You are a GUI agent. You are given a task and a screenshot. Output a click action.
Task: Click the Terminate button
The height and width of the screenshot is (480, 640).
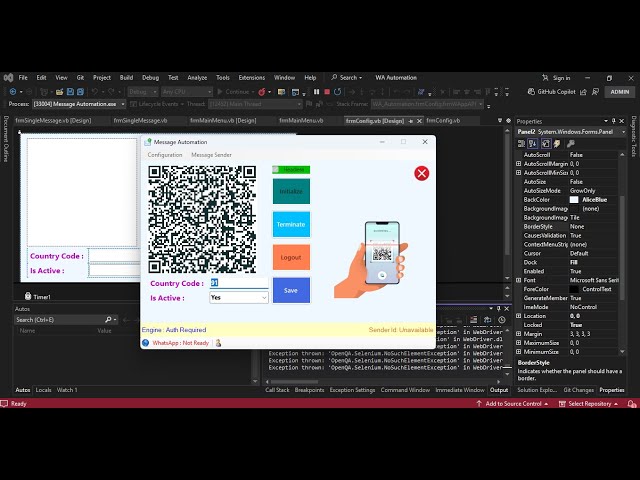click(x=291, y=224)
